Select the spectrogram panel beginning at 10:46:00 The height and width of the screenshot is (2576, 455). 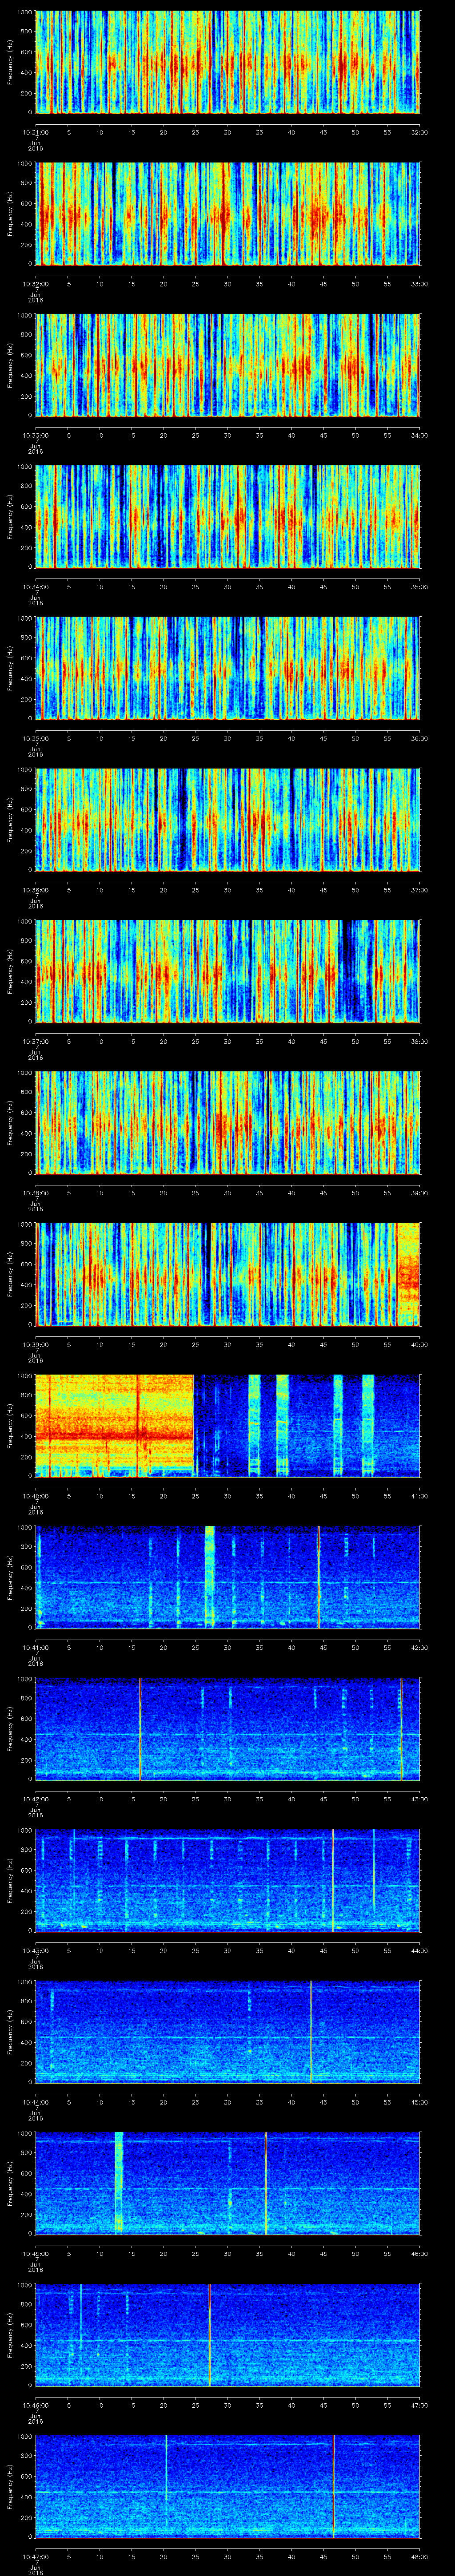tap(227, 2336)
